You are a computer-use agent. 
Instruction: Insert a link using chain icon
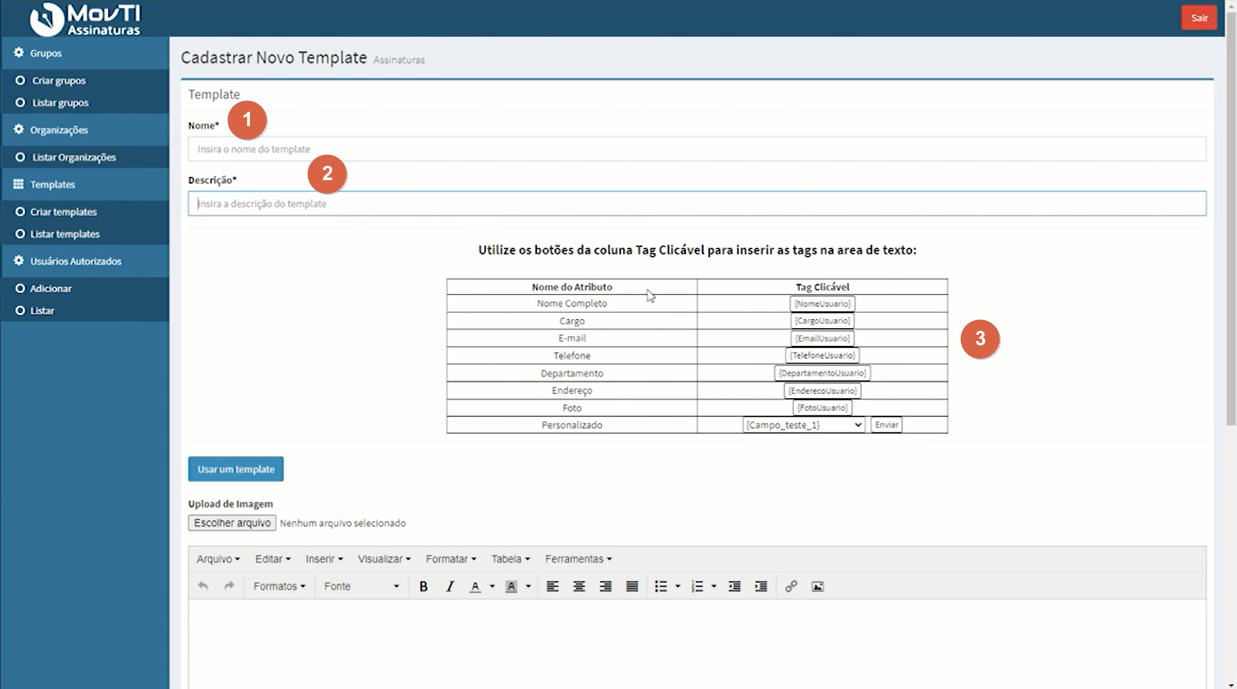click(791, 587)
